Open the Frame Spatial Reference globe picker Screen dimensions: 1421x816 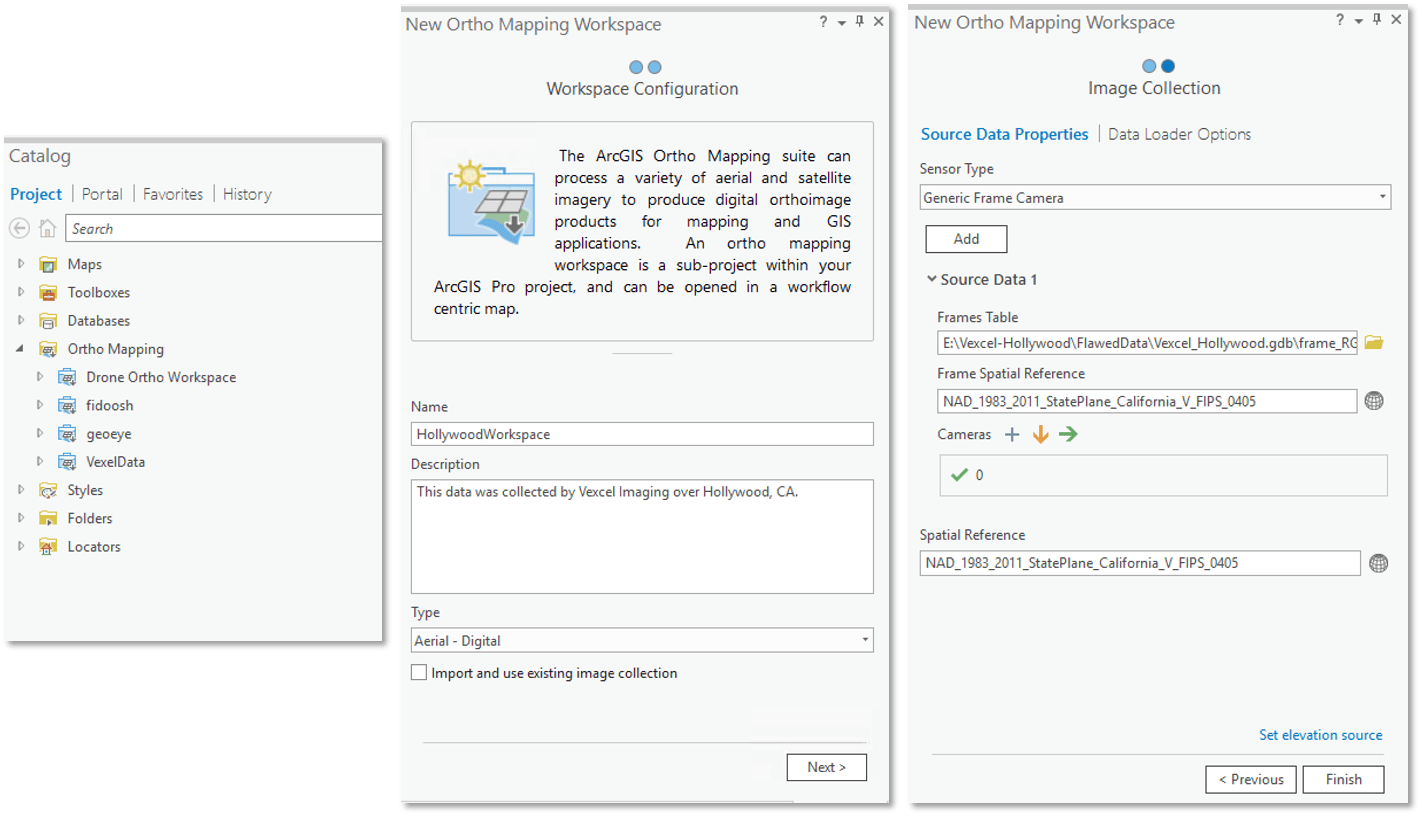(x=1375, y=401)
